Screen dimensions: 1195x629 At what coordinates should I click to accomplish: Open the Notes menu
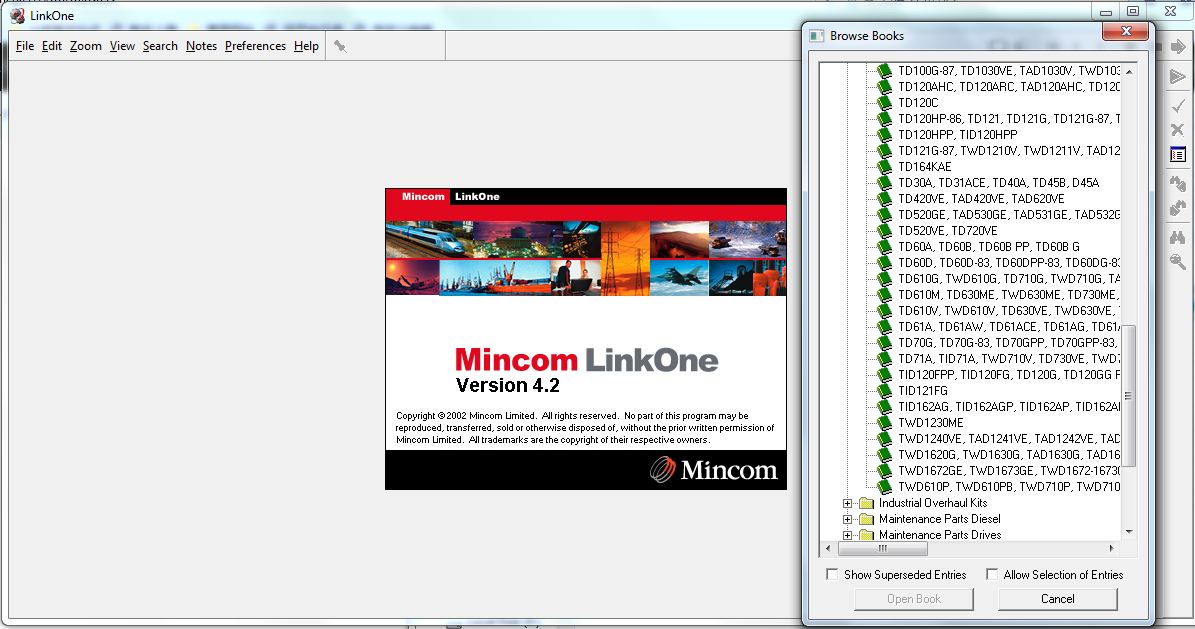[x=201, y=46]
